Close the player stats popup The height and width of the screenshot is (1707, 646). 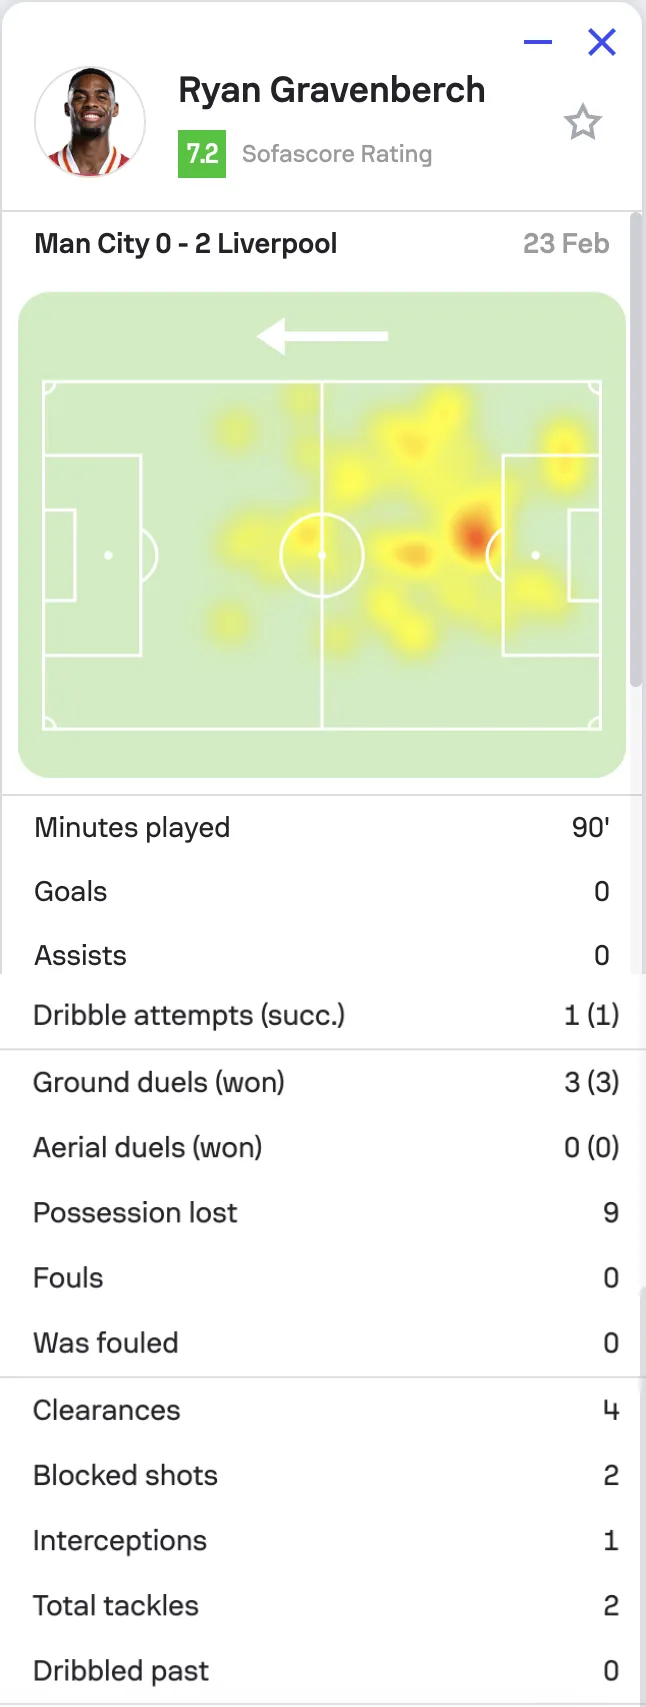(x=602, y=42)
